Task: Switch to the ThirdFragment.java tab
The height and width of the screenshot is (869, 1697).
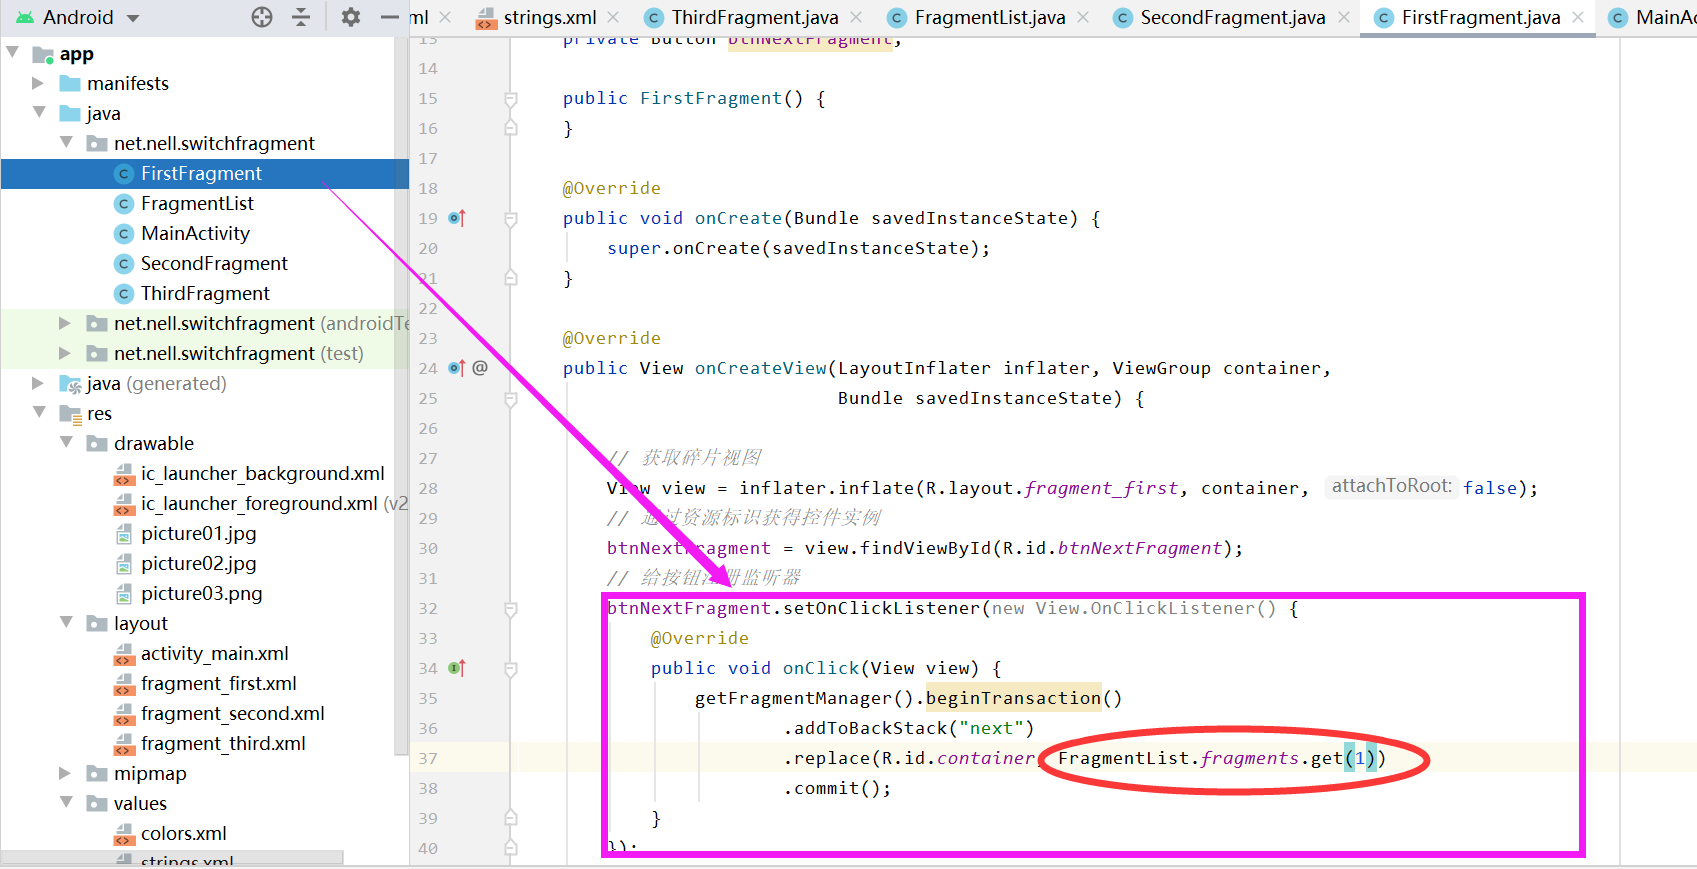Action: coord(754,17)
